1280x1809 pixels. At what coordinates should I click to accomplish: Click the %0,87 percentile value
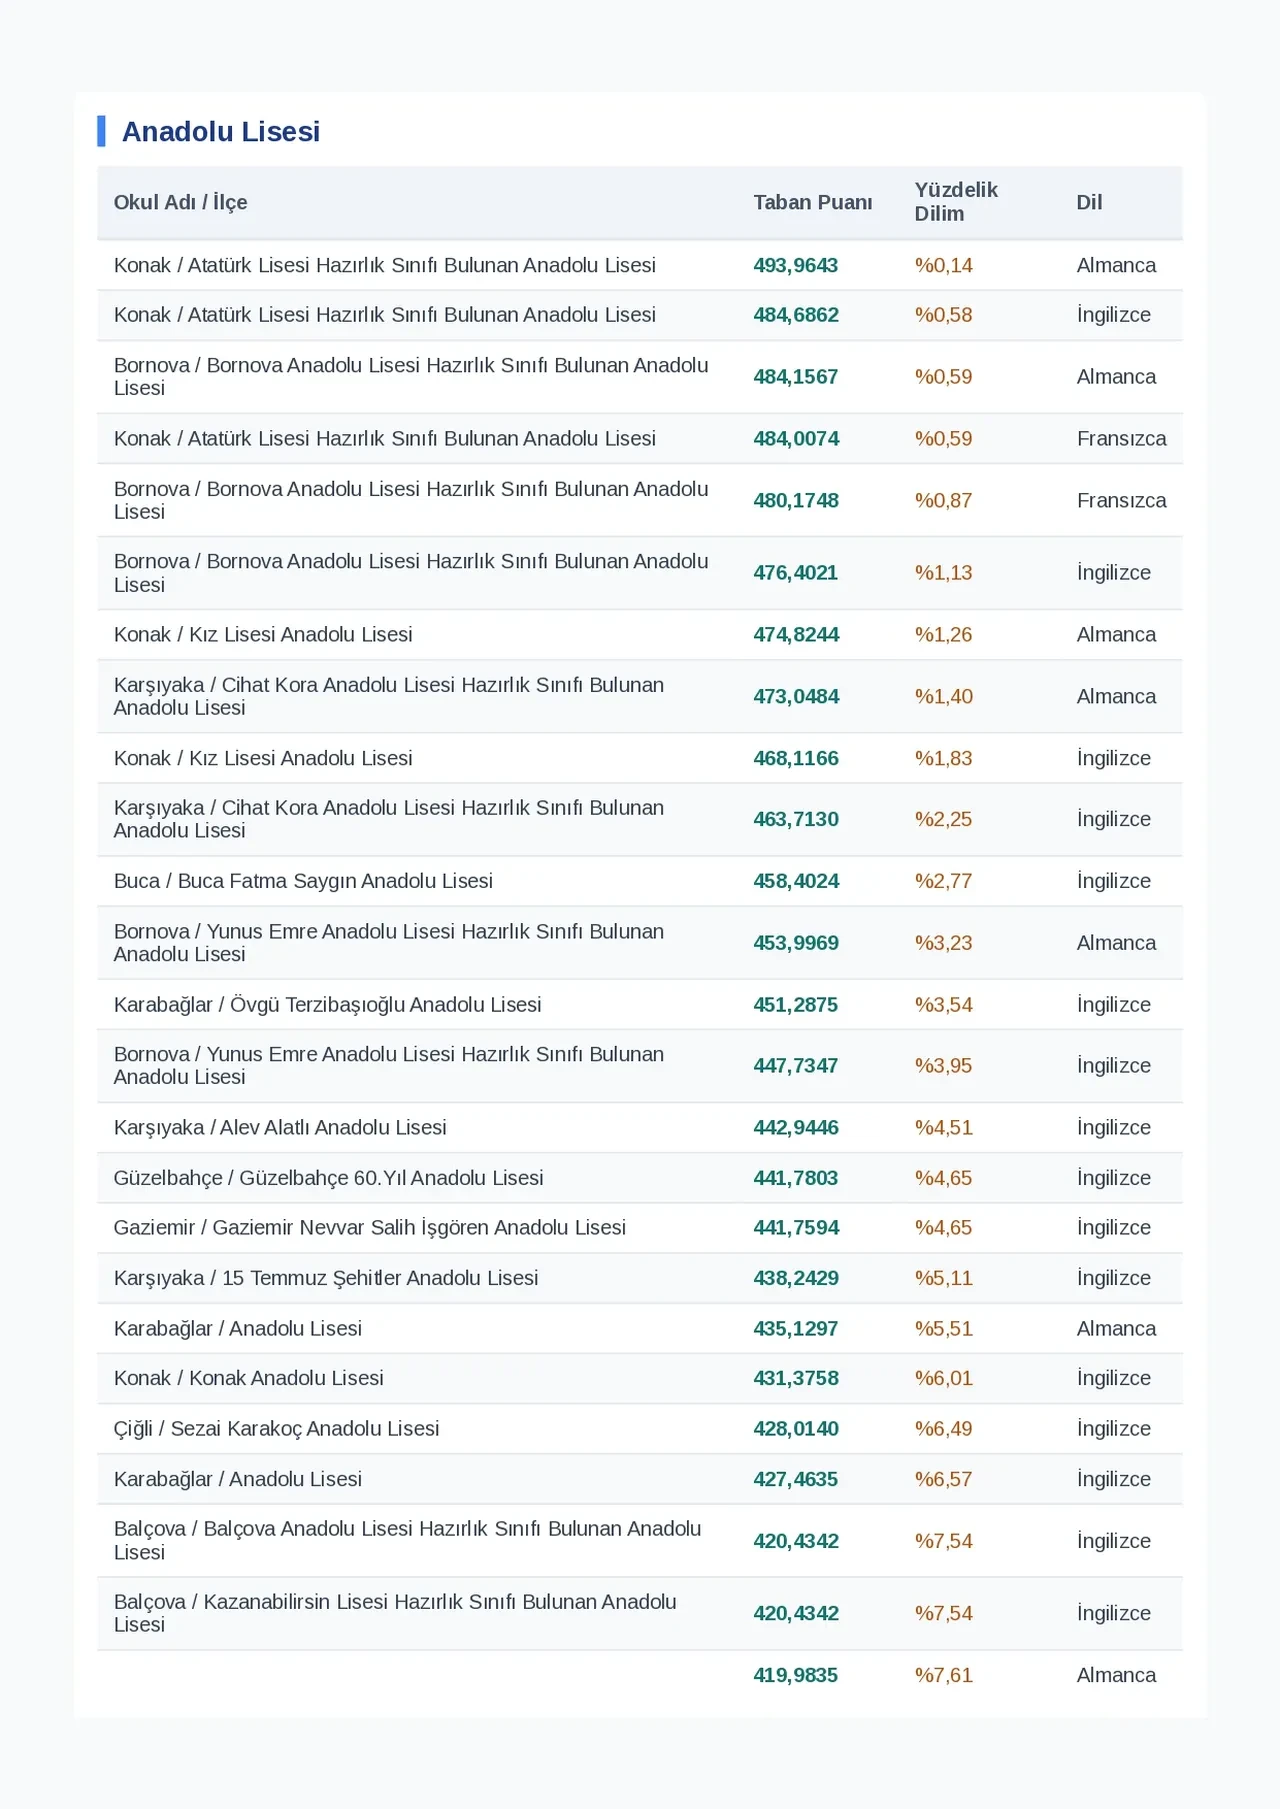click(943, 500)
